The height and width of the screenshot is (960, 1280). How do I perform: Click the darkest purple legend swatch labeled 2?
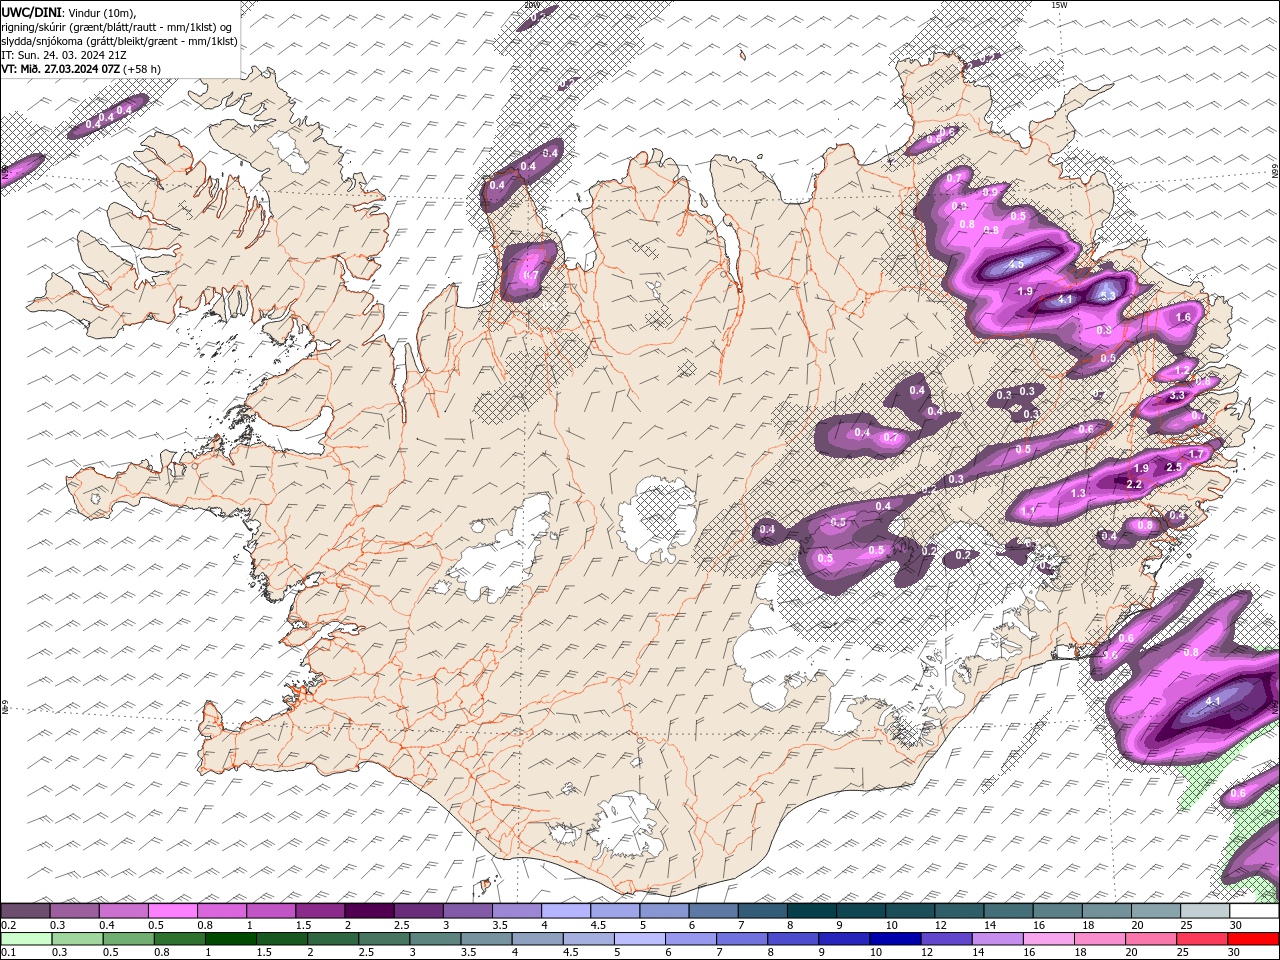tap(370, 911)
